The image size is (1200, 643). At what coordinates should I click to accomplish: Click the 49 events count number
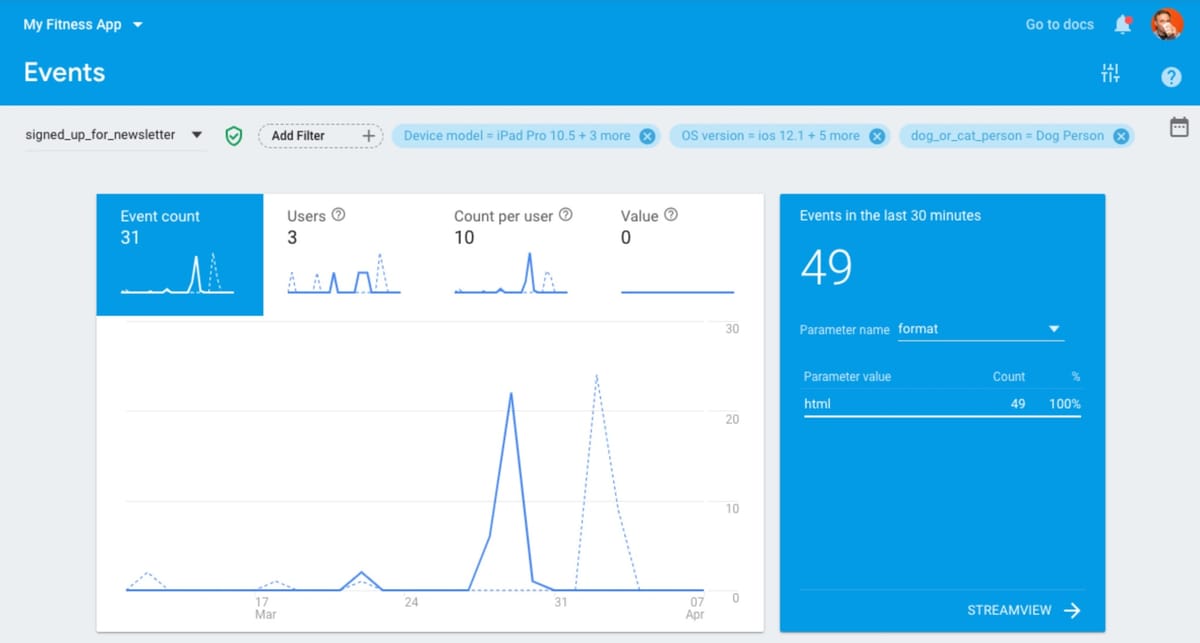826,267
